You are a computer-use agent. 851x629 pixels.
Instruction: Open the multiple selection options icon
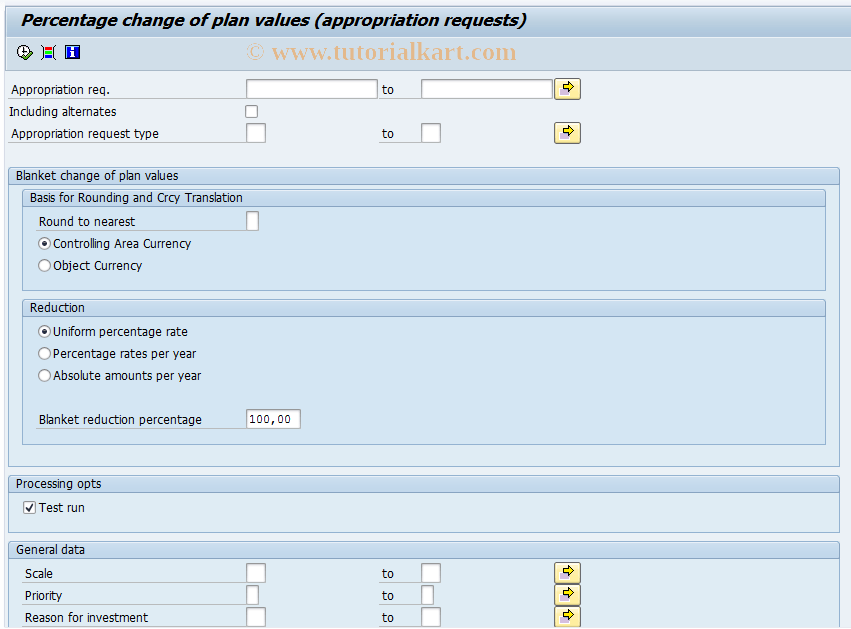click(47, 52)
